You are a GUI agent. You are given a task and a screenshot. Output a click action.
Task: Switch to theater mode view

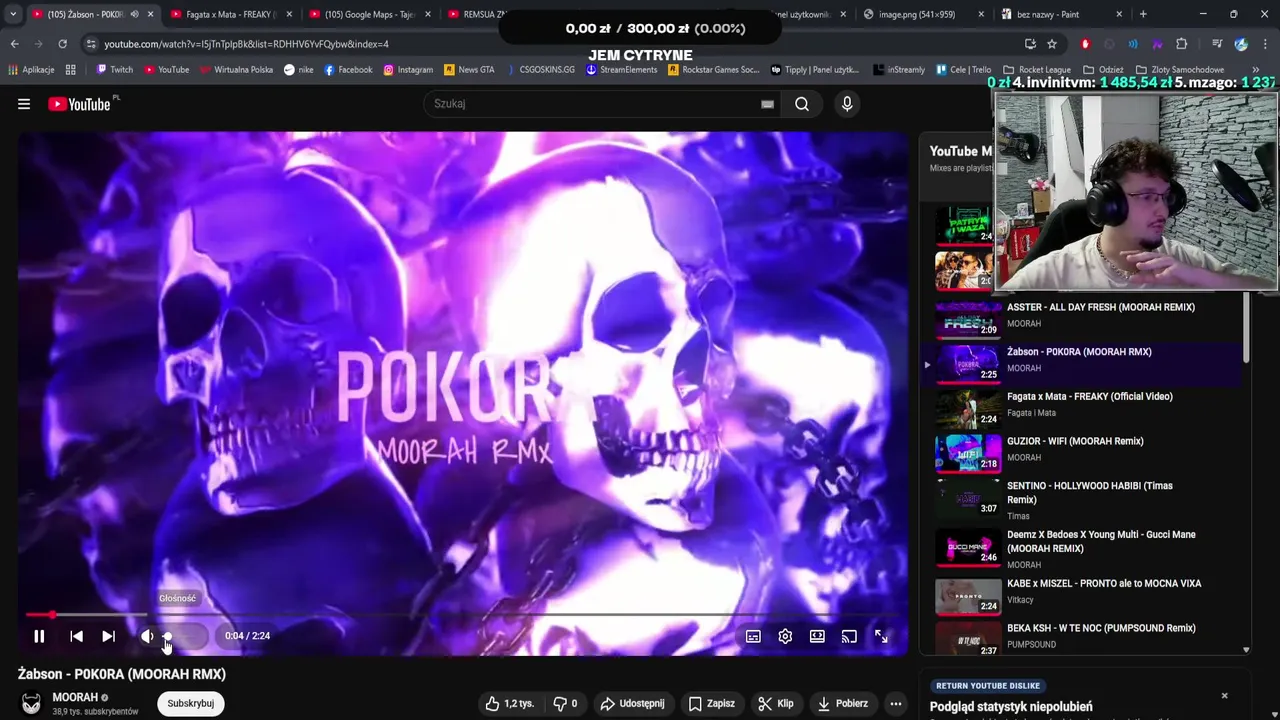tap(817, 636)
